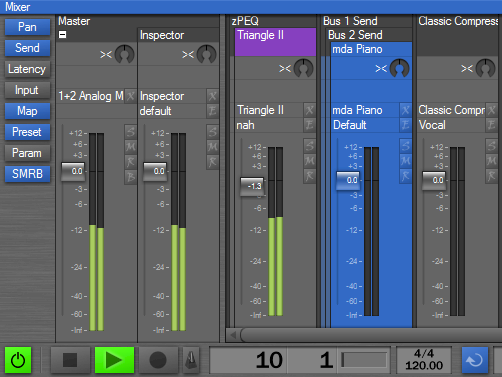Open the Inspector plugin editor E button

(x=212, y=111)
